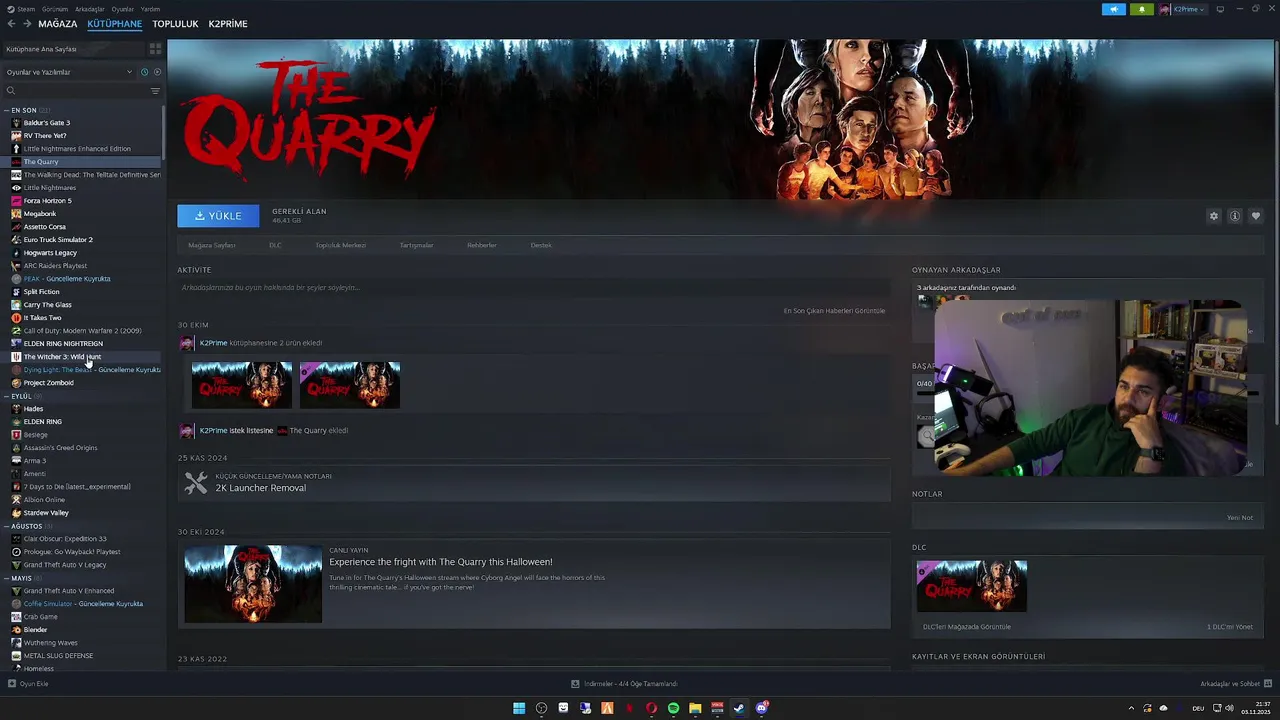
Task: Toggle the ready-to-play filter icon
Action: (157, 72)
